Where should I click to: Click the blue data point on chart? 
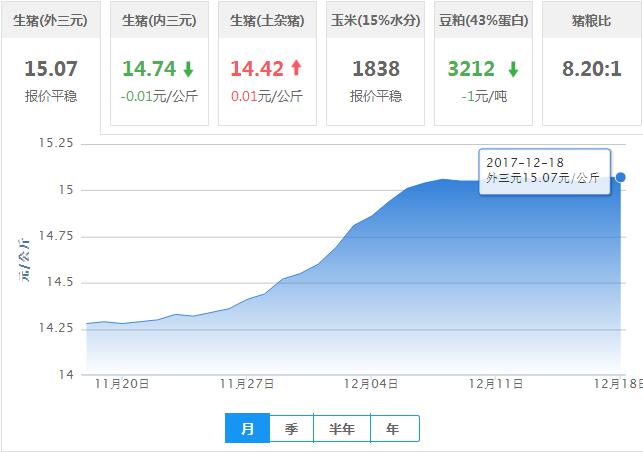click(620, 177)
